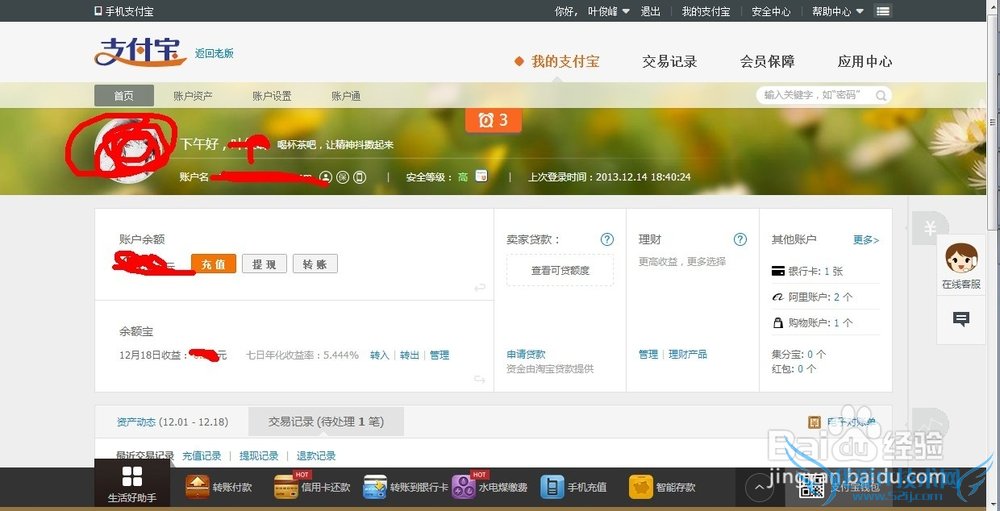Click the 水电煤缴费 icon
Image resolution: width=1000 pixels, height=511 pixels.
(x=464, y=487)
